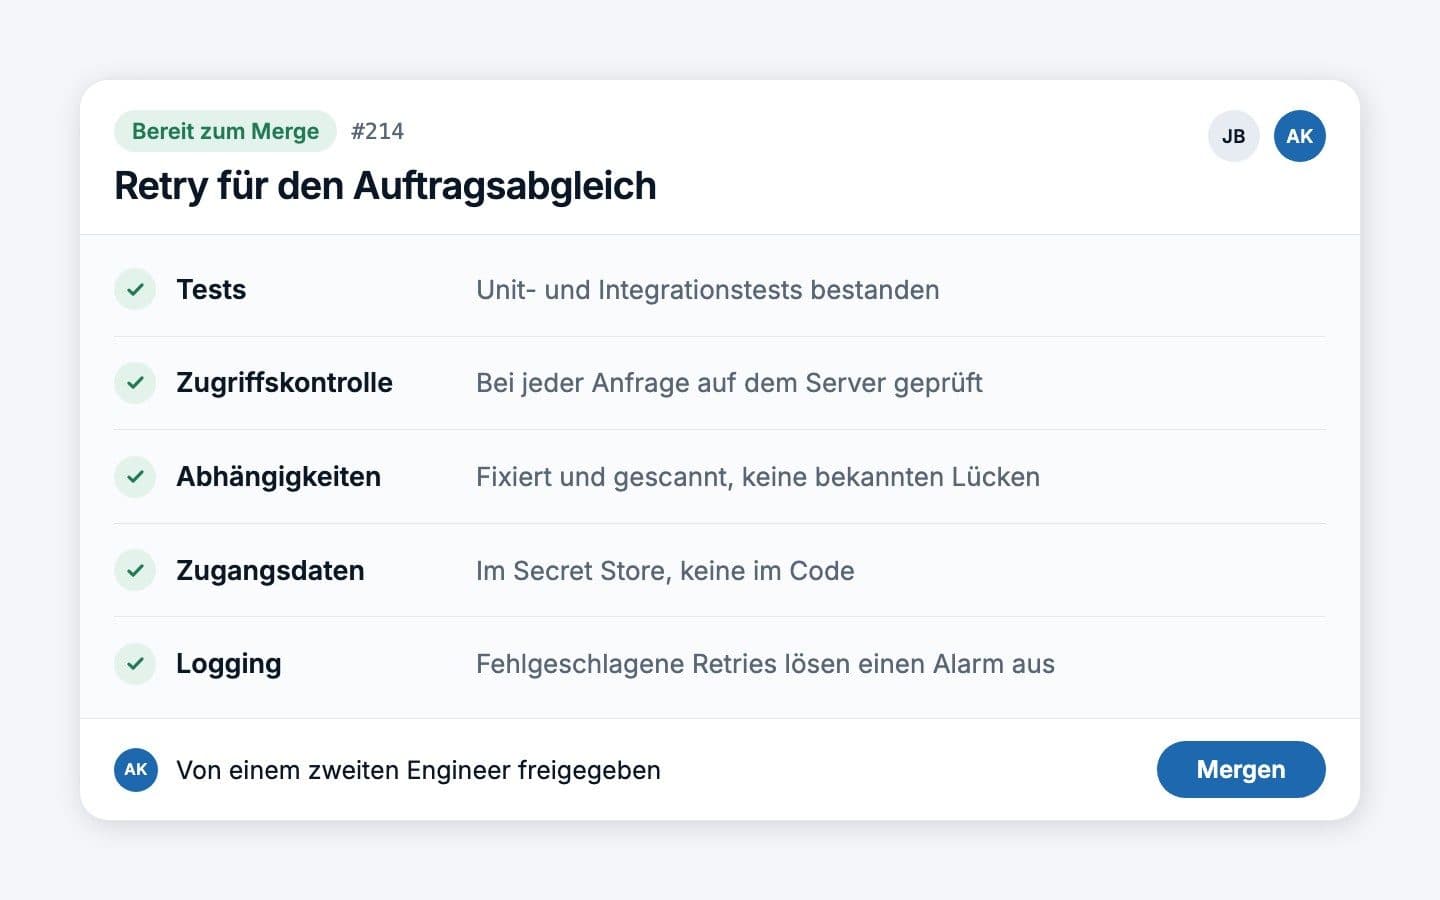Click the checkmark icon beside Tests
Screen dimensions: 1440x900
(135, 289)
